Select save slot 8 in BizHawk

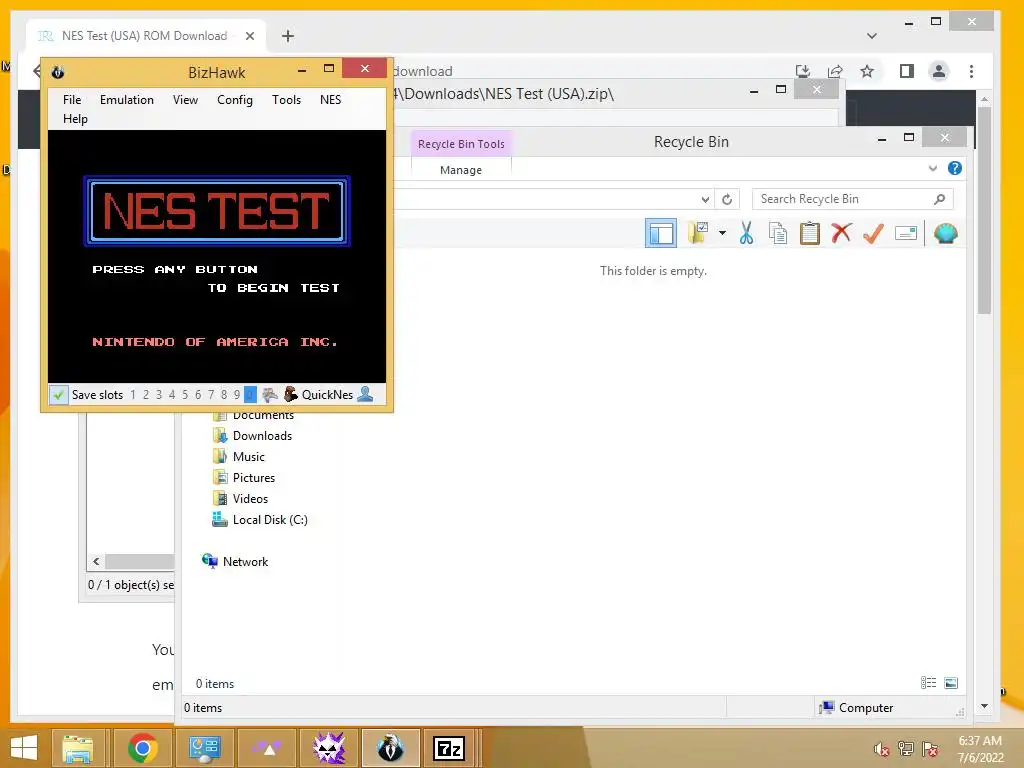click(x=224, y=394)
